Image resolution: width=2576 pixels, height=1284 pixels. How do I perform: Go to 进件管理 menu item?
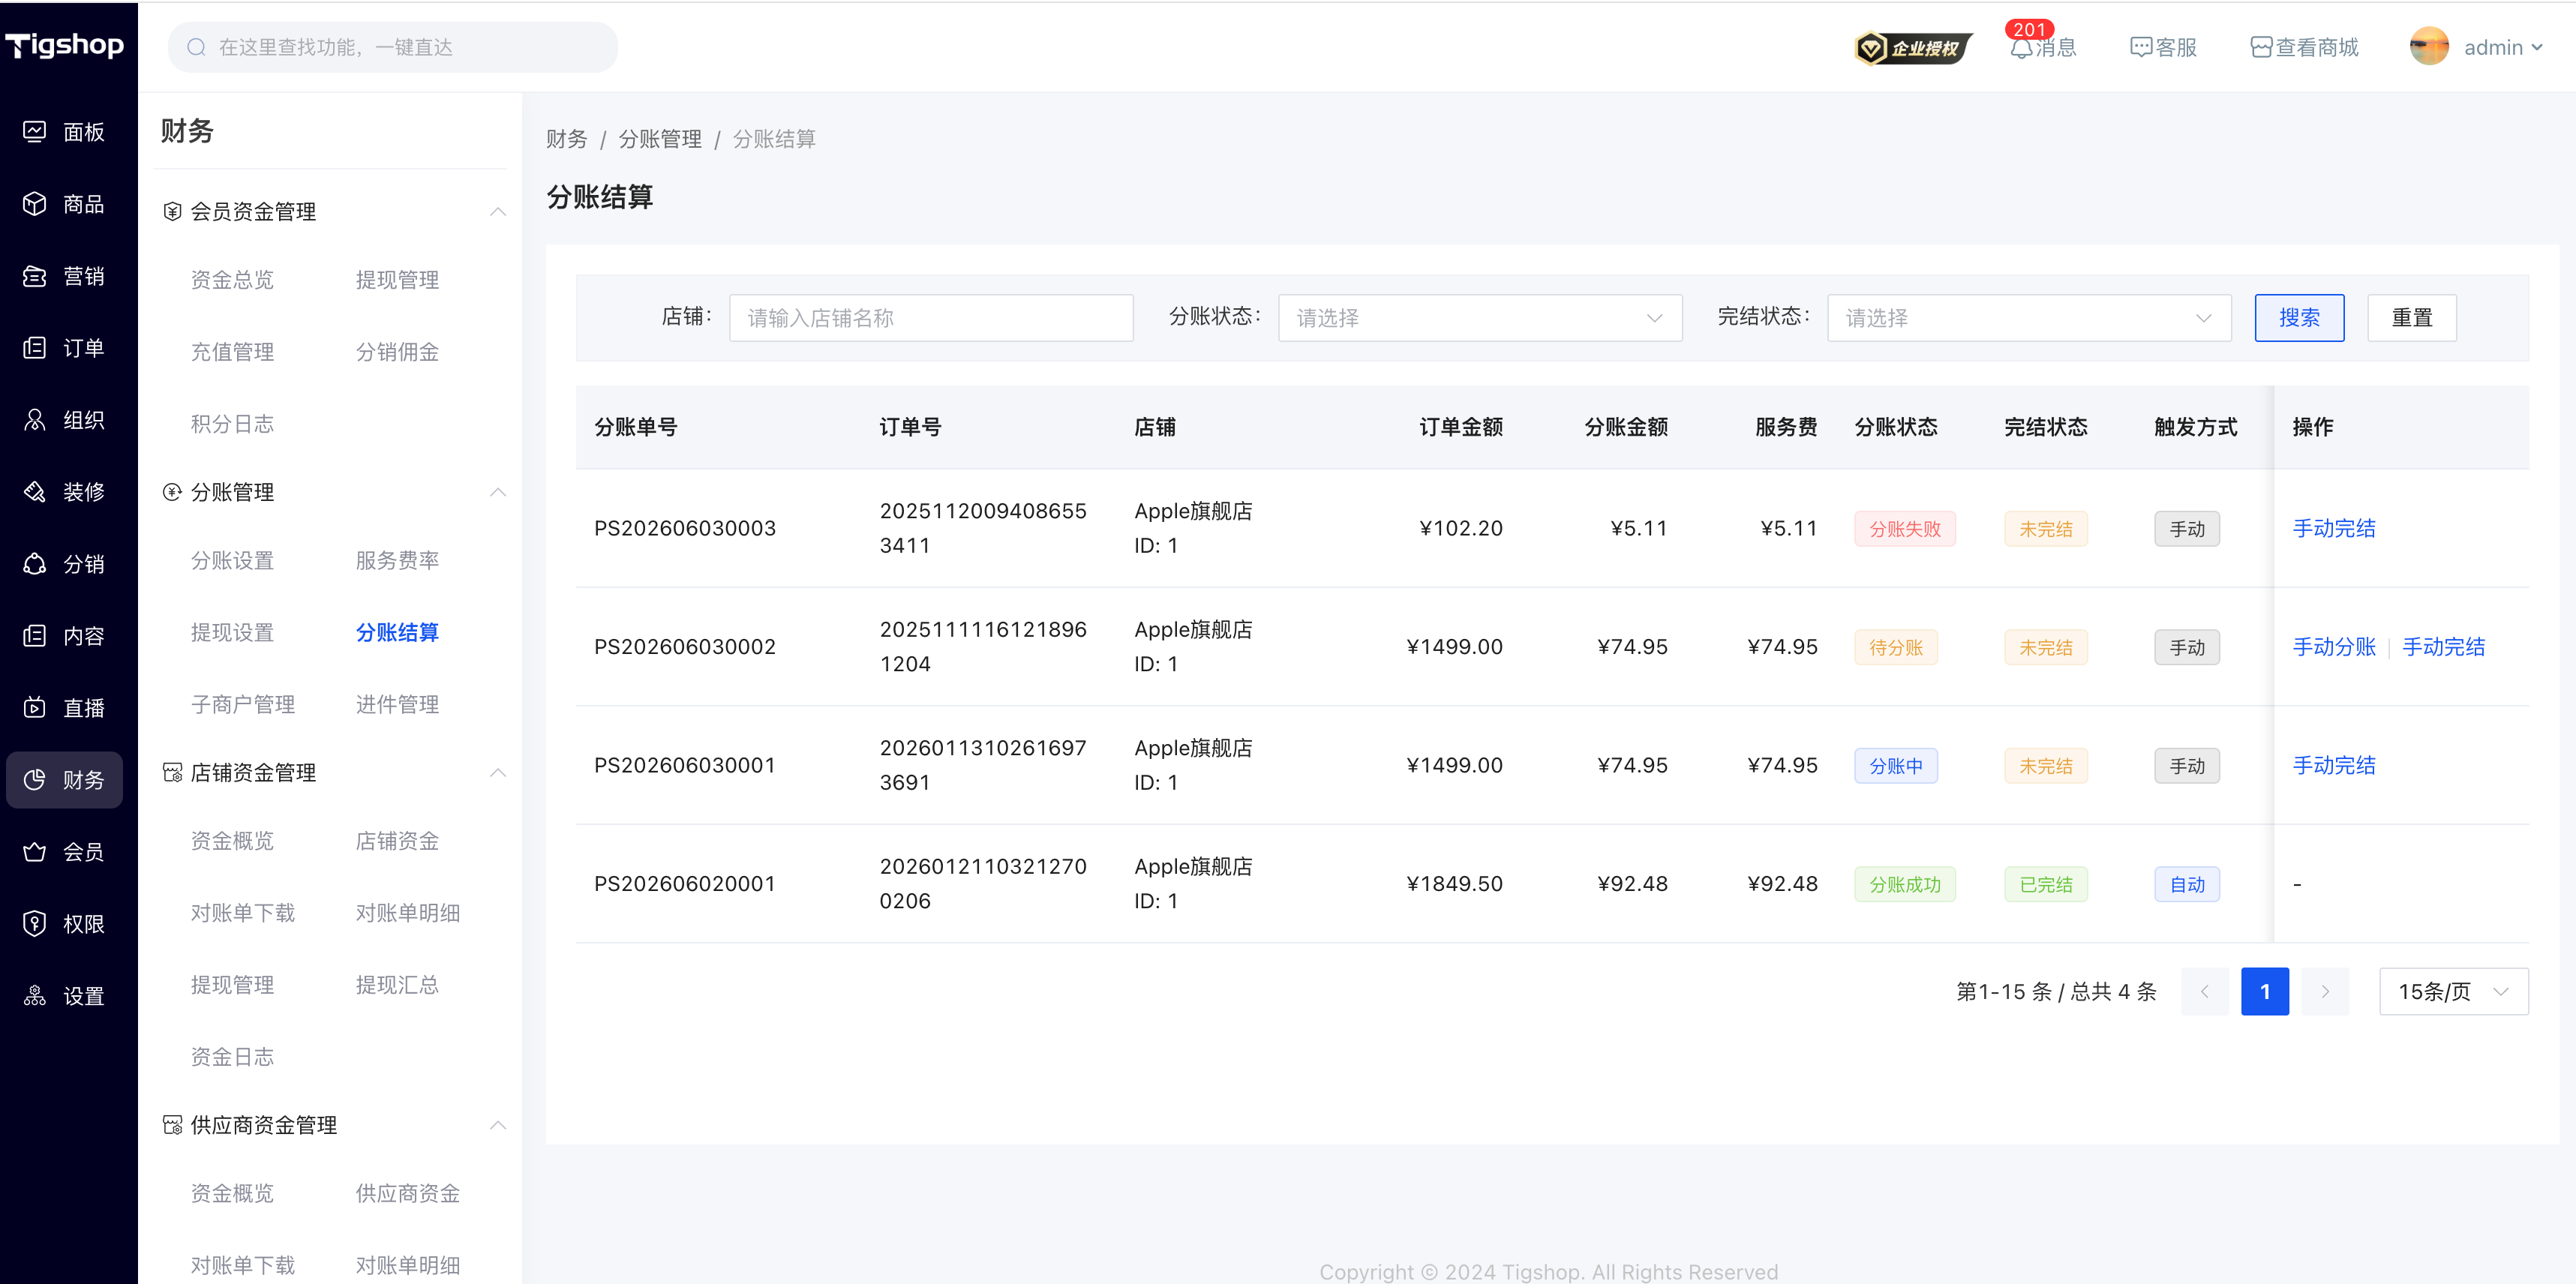[397, 704]
